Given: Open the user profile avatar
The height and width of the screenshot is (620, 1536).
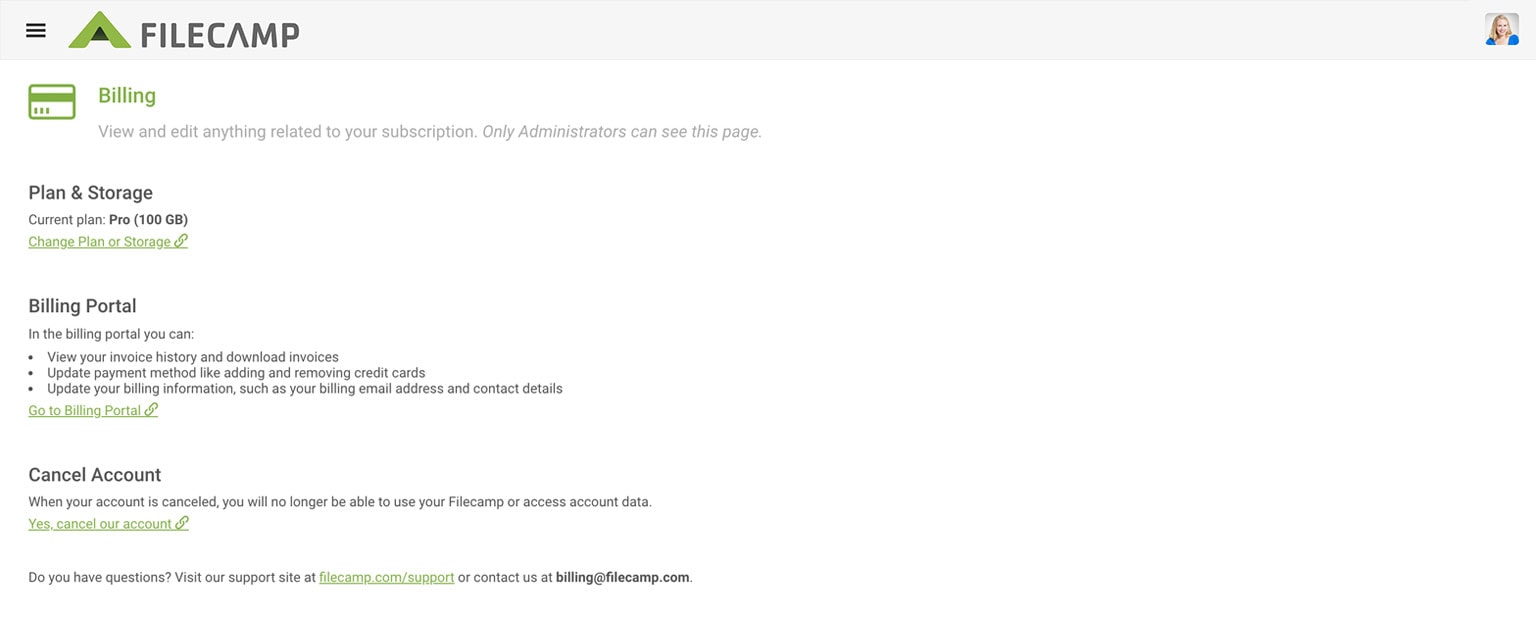Looking at the screenshot, I should (x=1501, y=30).
